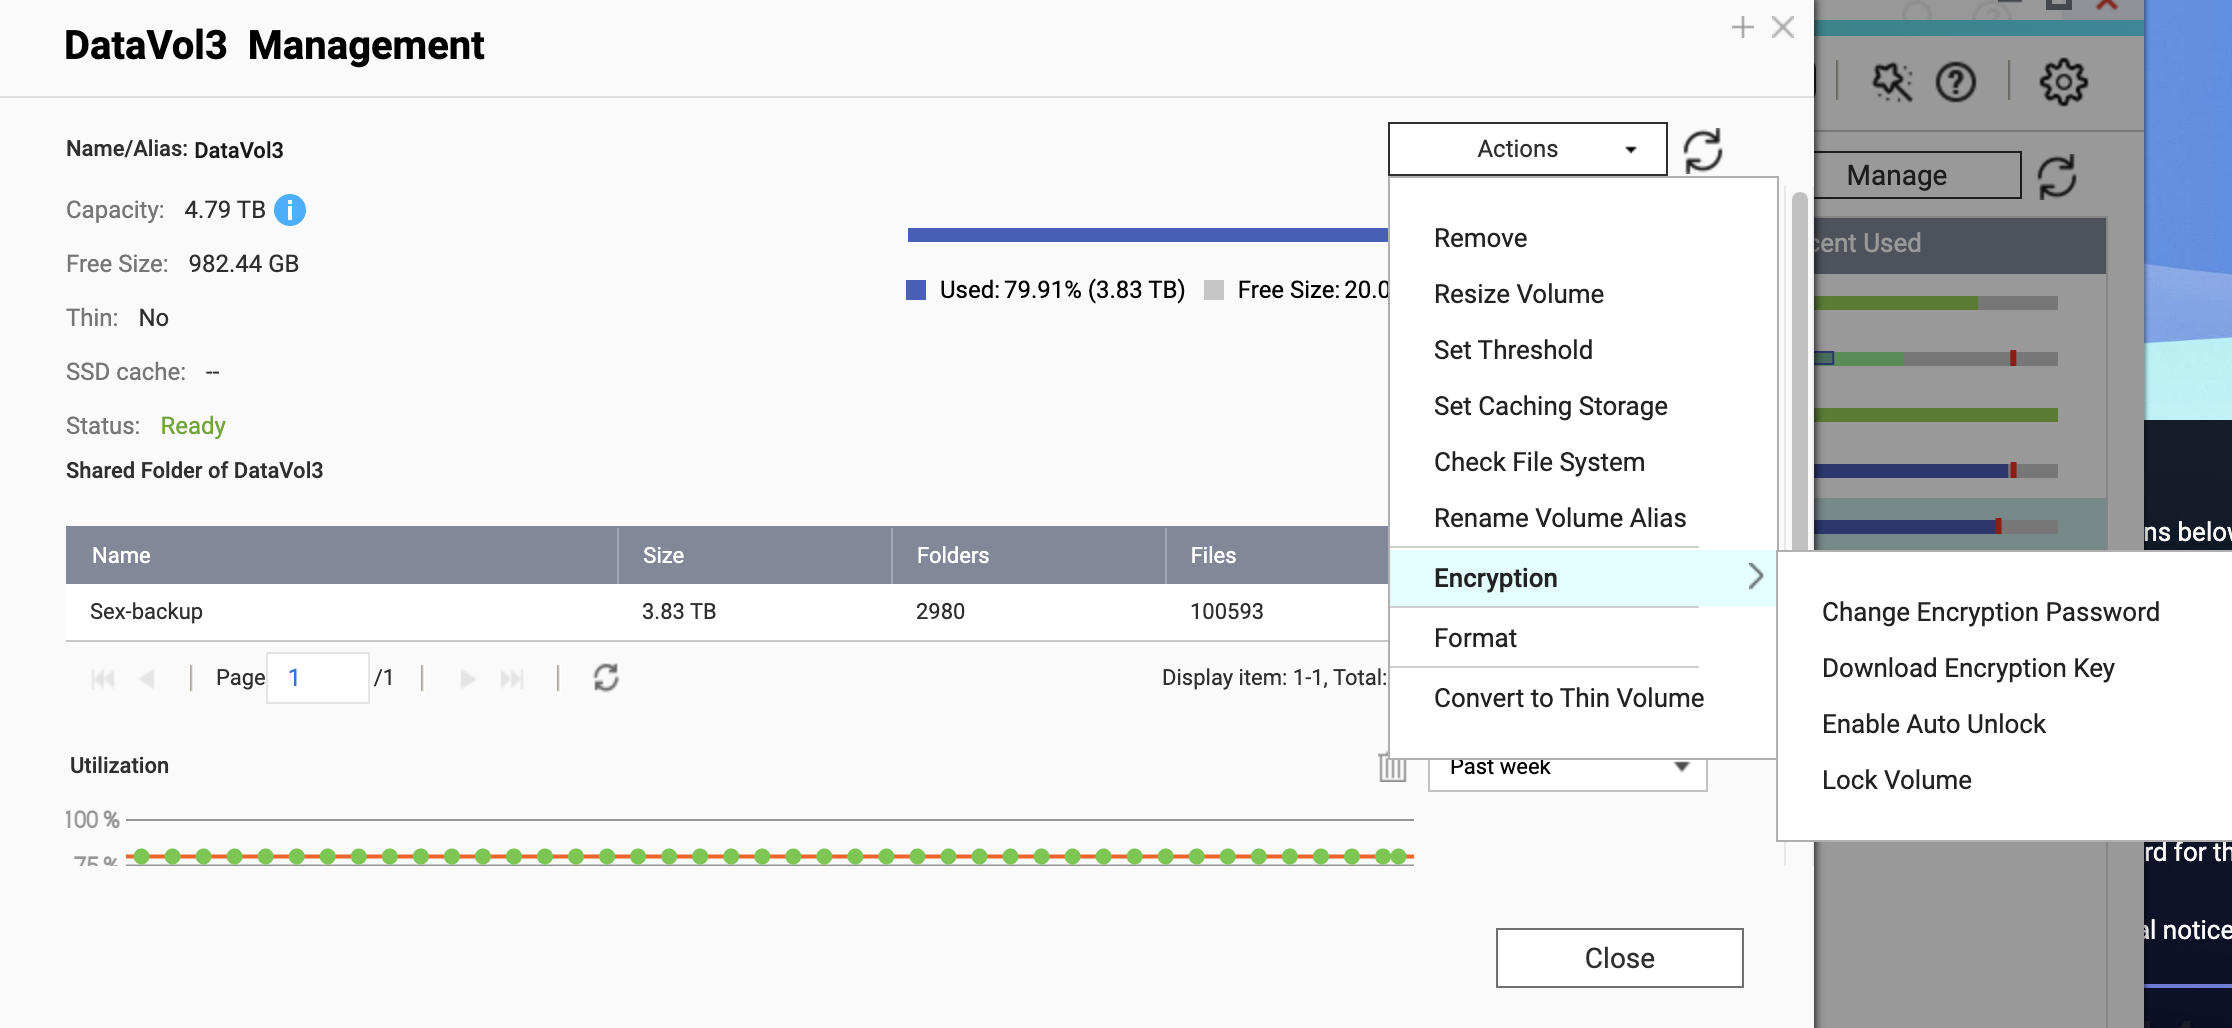Open the help question mark icon
This screenshot has width=2232, height=1028.
point(1955,82)
